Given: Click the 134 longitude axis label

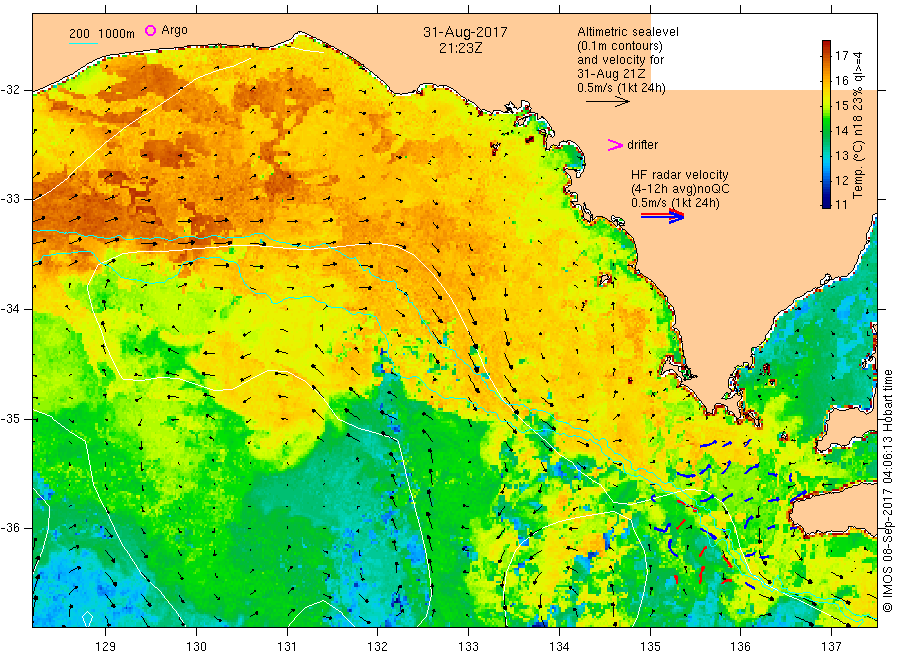Looking at the screenshot, I should tap(559, 647).
